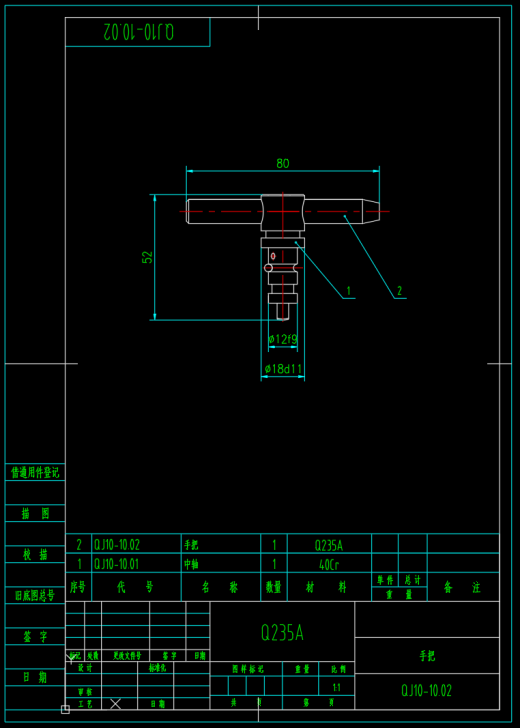This screenshot has width=520, height=728.
Task: Click the 更改文件号 label in revision block
Action: point(127,656)
